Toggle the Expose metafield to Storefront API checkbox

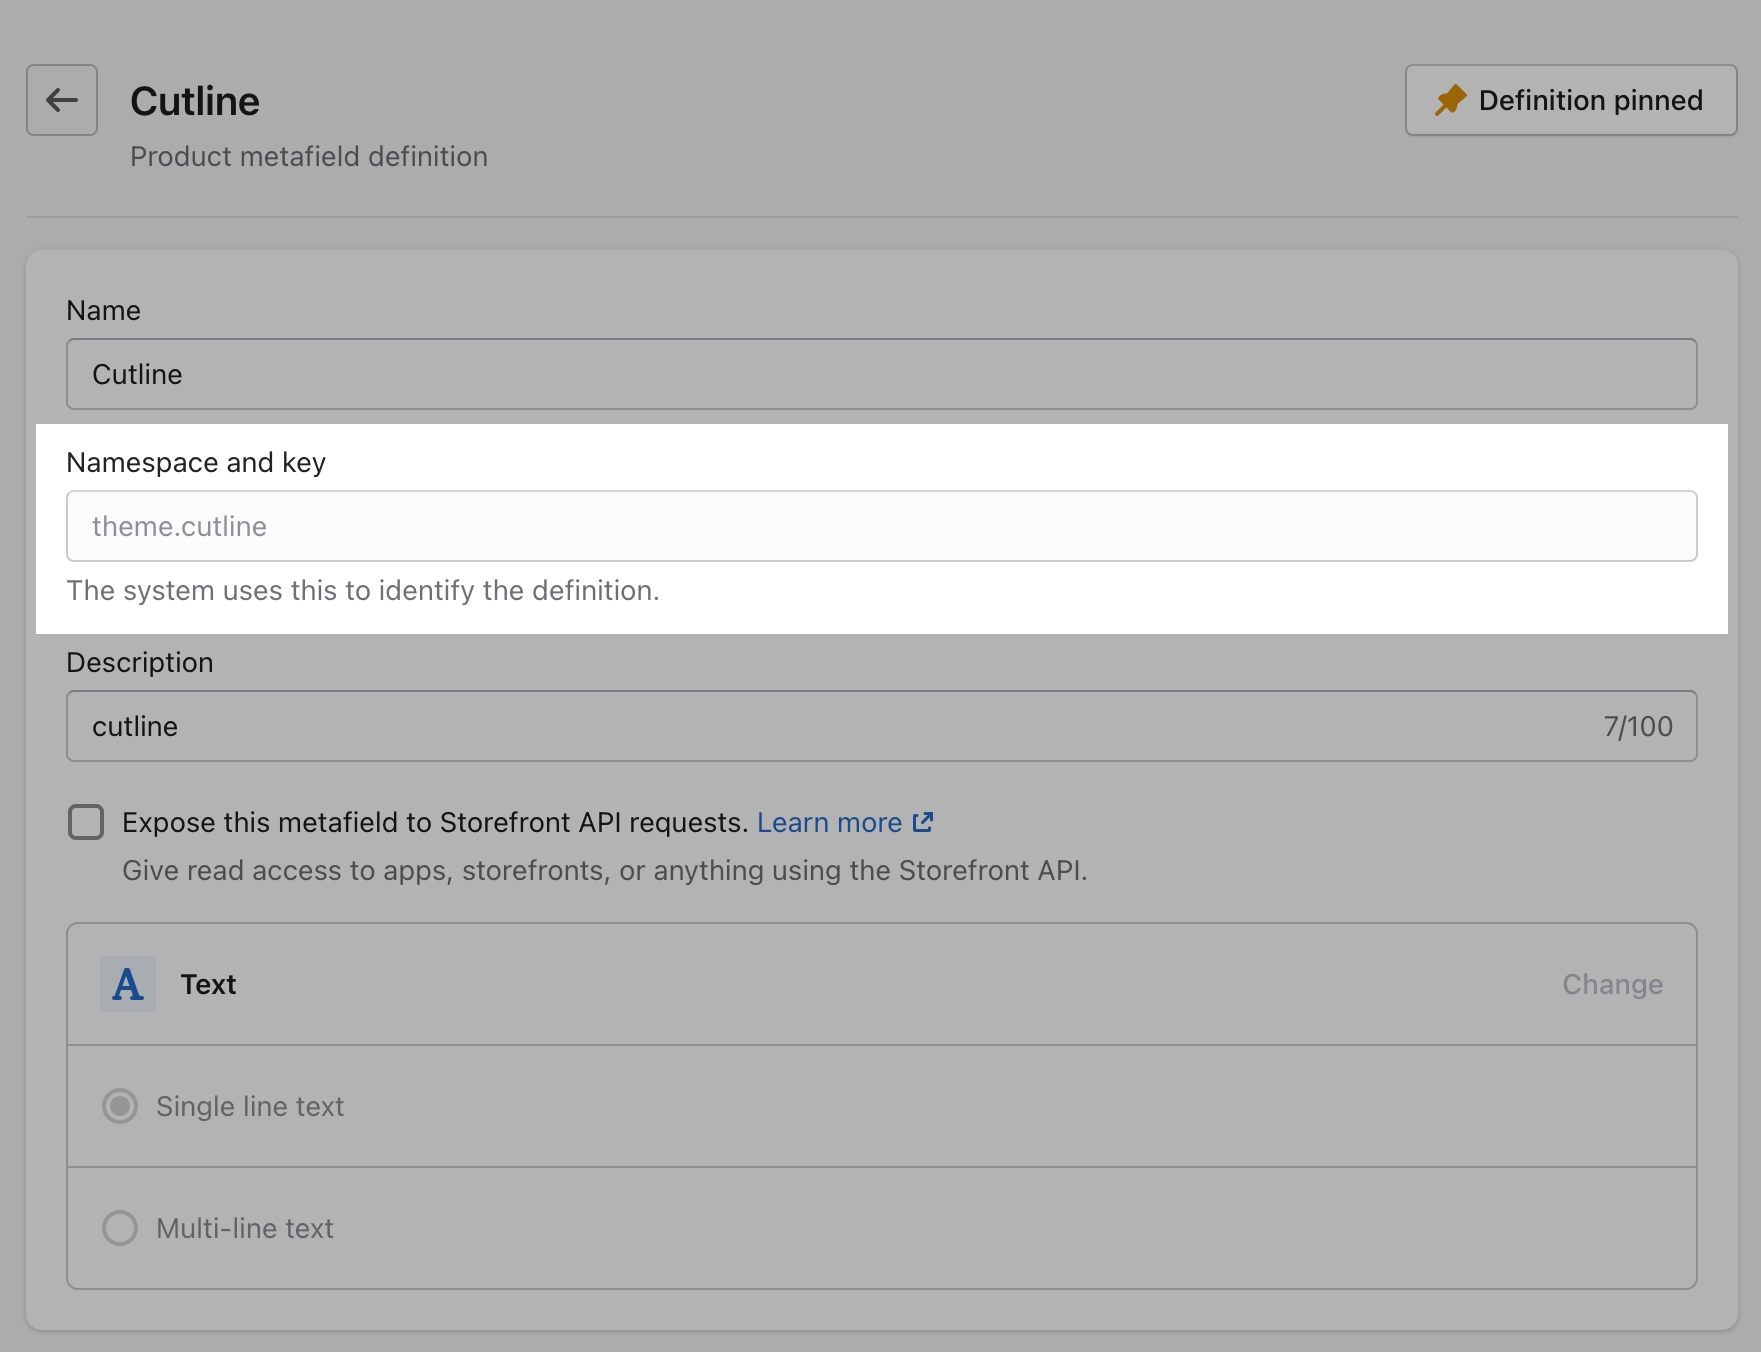[x=86, y=822]
